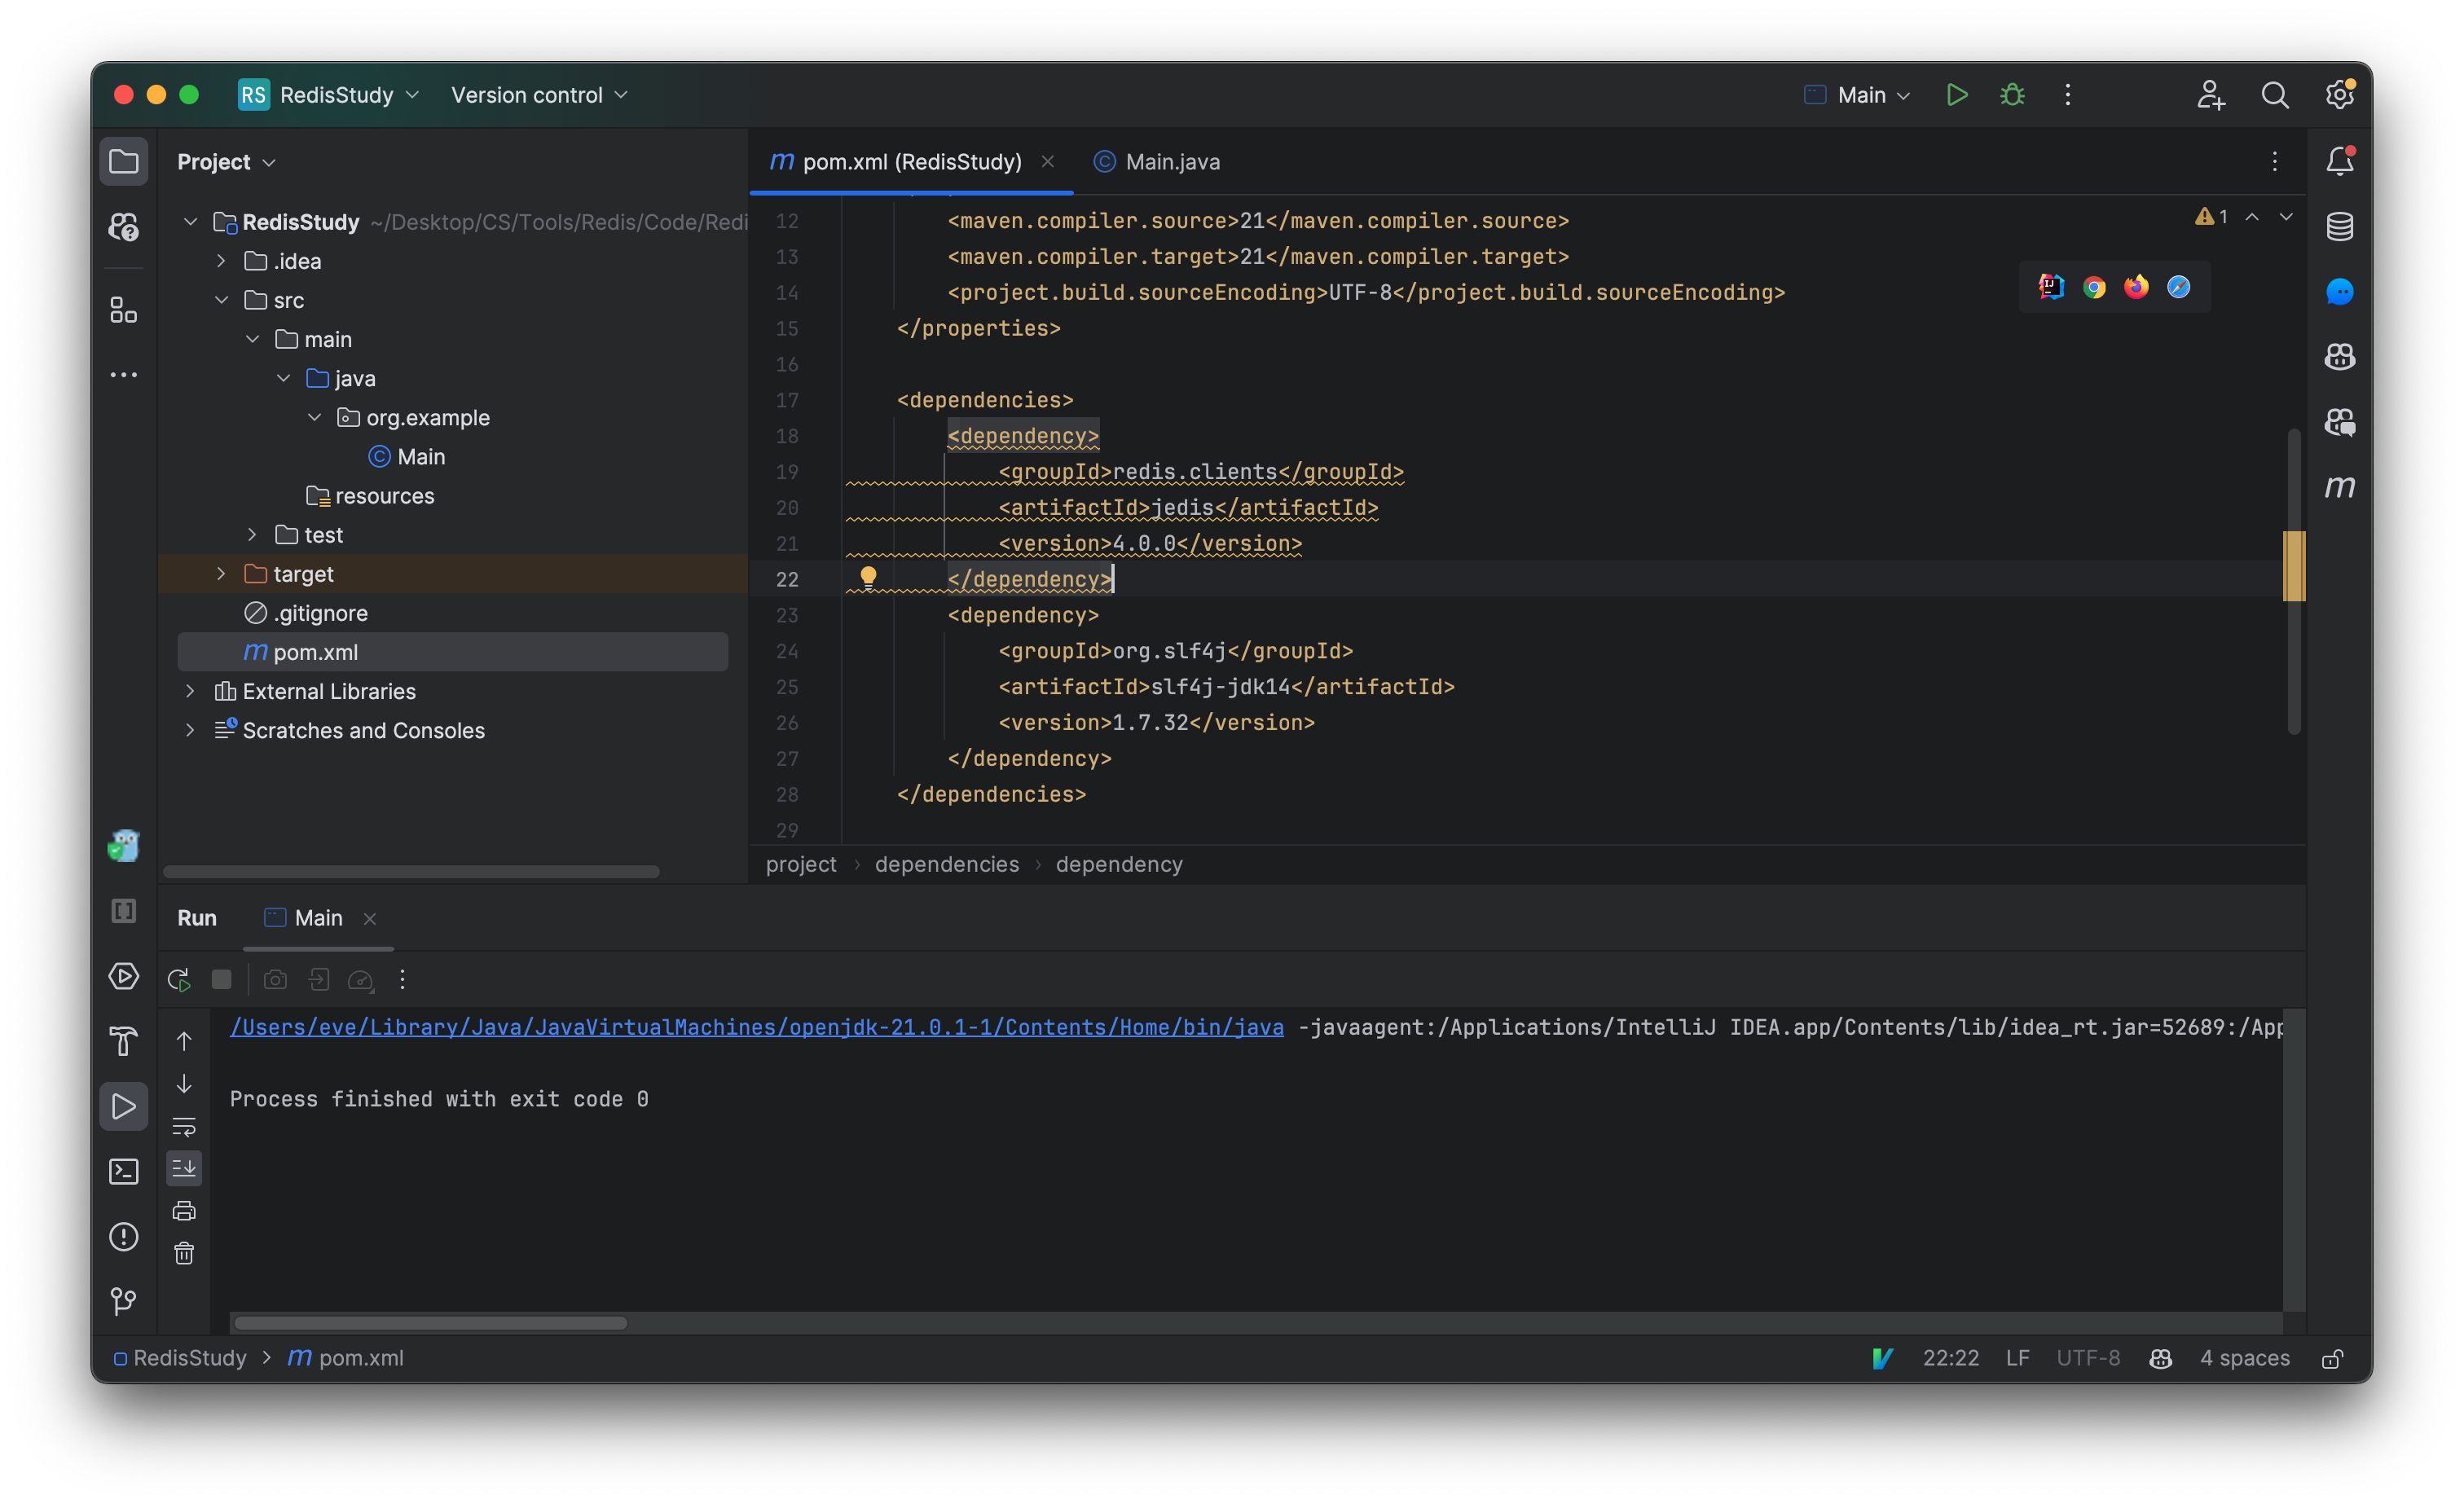Expand Scratches and Consoles node

[x=190, y=730]
